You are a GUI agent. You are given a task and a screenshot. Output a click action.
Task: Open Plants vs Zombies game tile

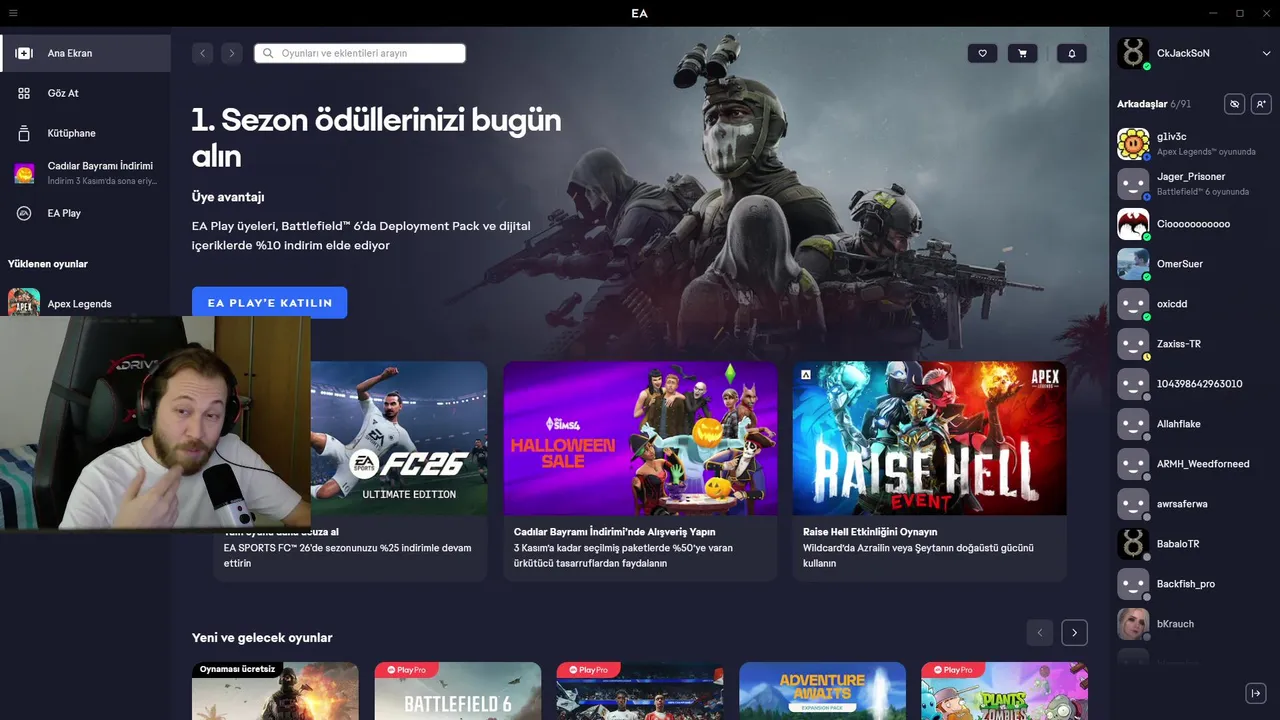click(1004, 691)
